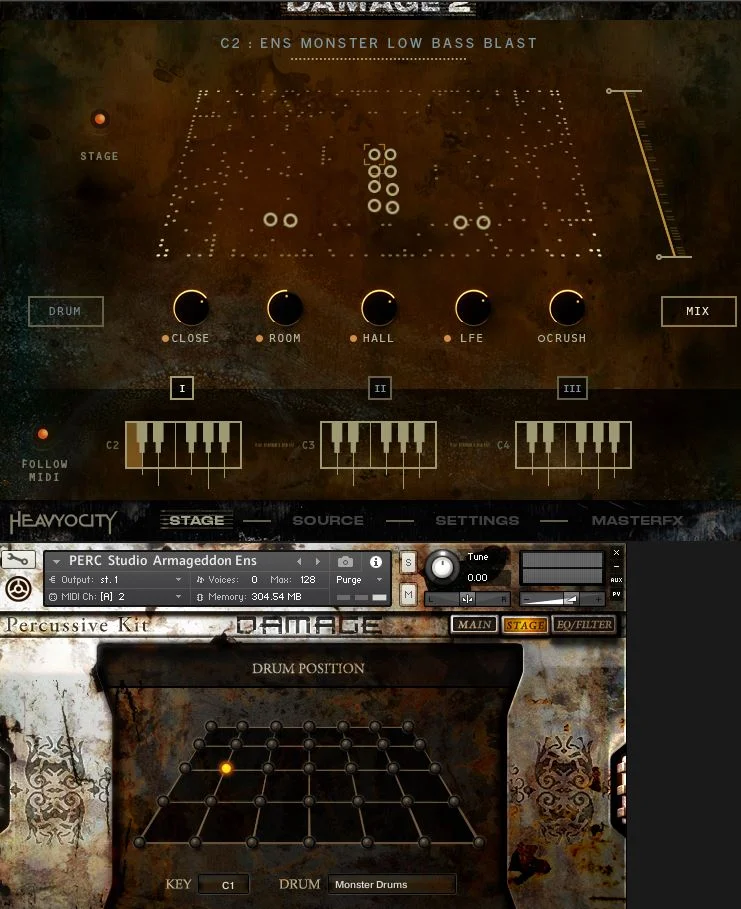Click the AUX button in Kontakt header
The height and width of the screenshot is (909, 741).
(x=616, y=580)
